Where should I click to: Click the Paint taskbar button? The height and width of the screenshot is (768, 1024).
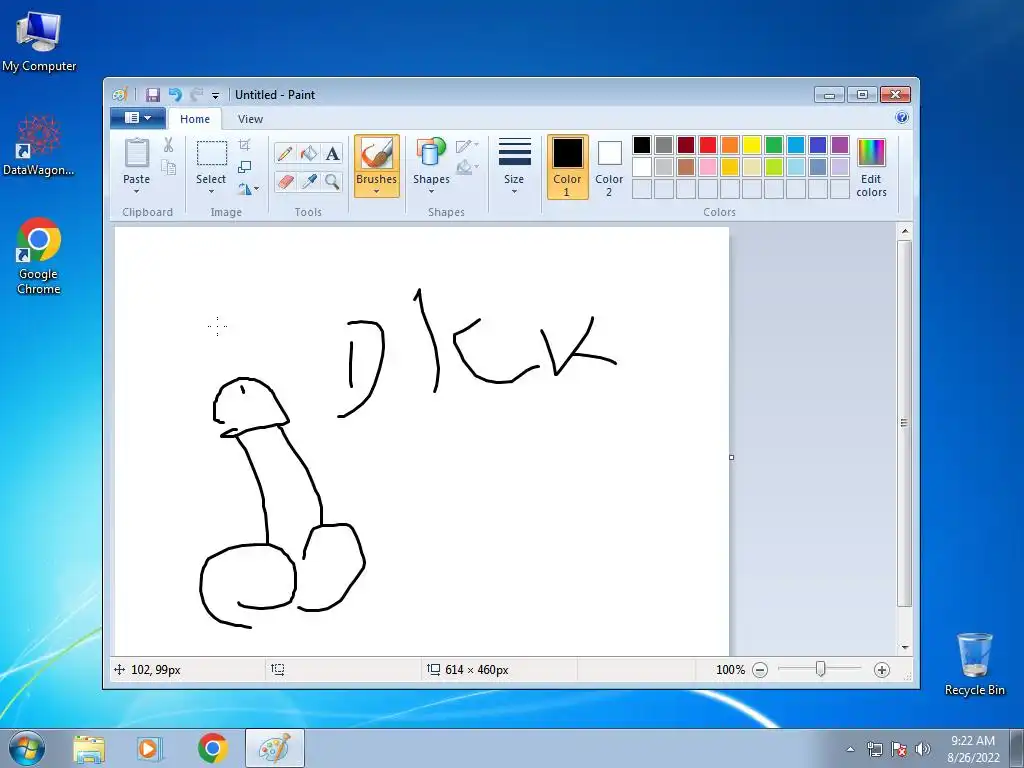point(274,749)
